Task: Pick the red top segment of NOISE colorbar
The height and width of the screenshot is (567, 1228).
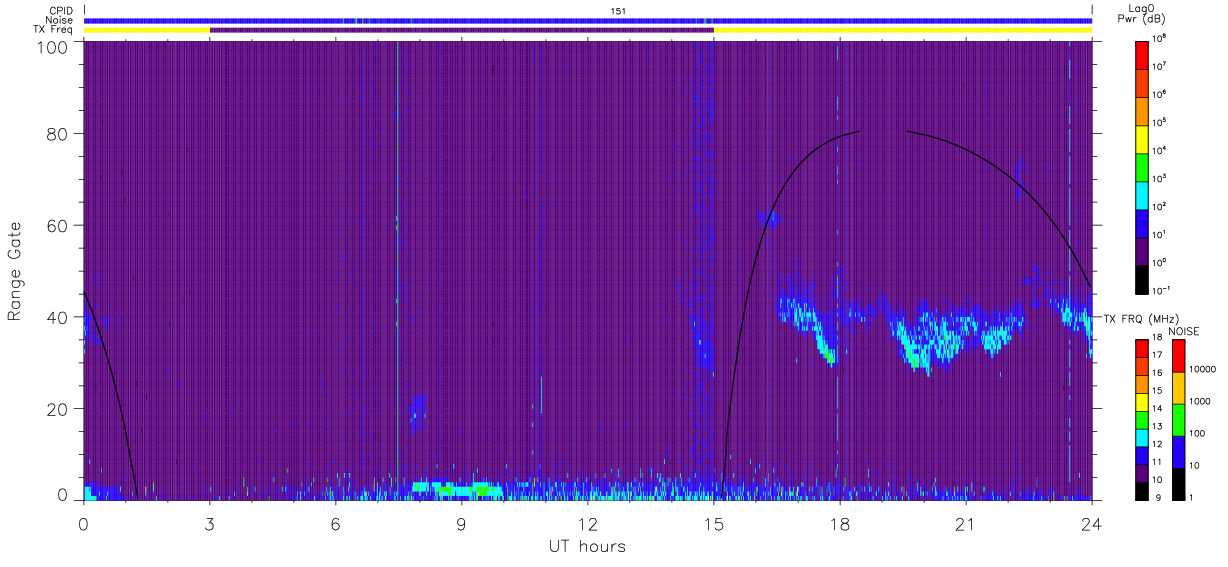Action: point(1178,356)
